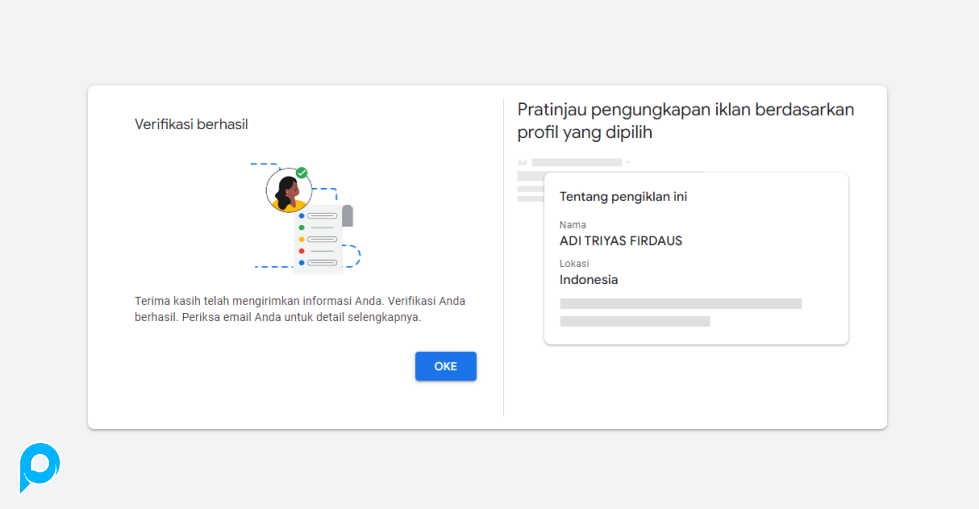Screen dimensions: 979x509
Task: Click the "Pratinjau pengungkapan iklan" preview heading
Action: pyautogui.click(x=685, y=120)
